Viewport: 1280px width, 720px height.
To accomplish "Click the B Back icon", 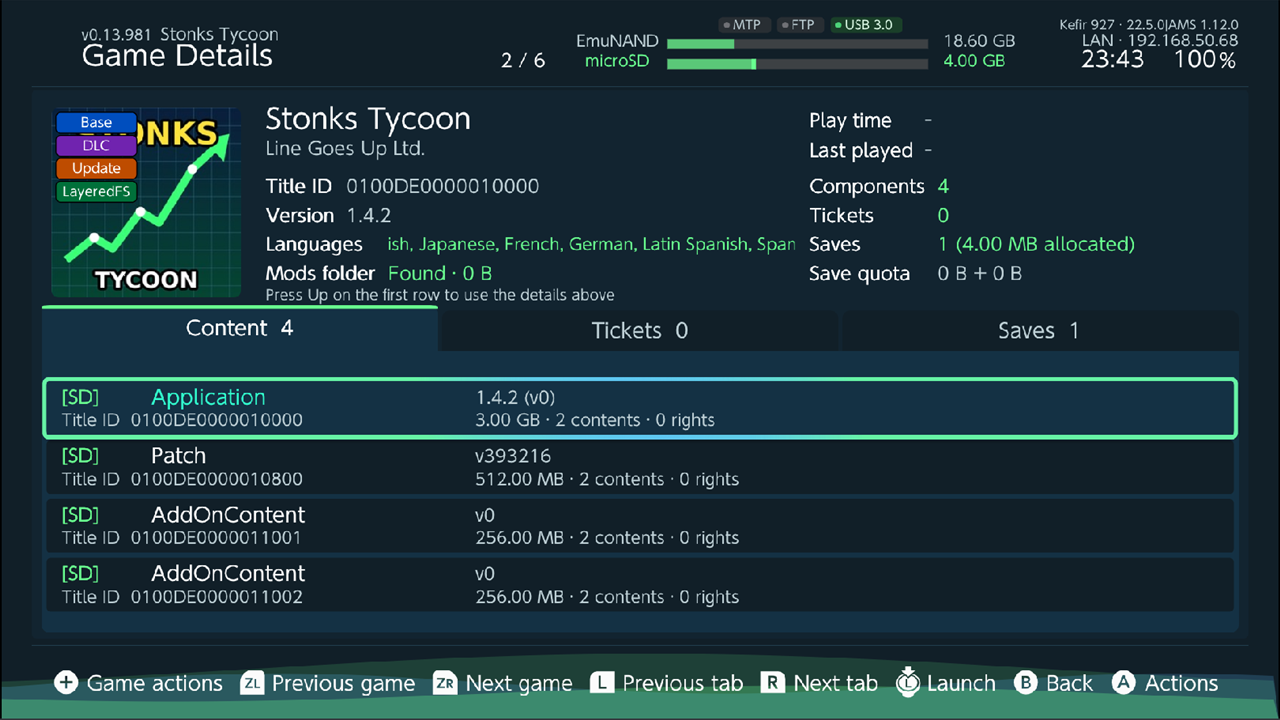I will point(1025,683).
